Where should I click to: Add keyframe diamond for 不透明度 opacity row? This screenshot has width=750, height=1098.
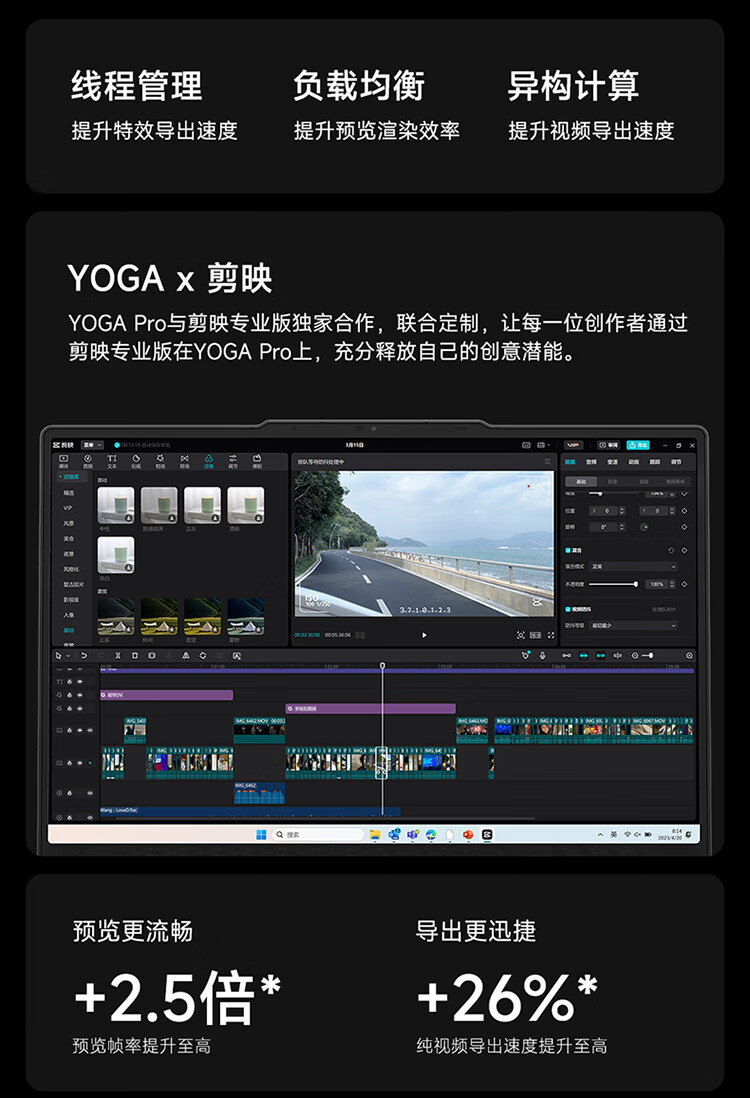point(684,584)
